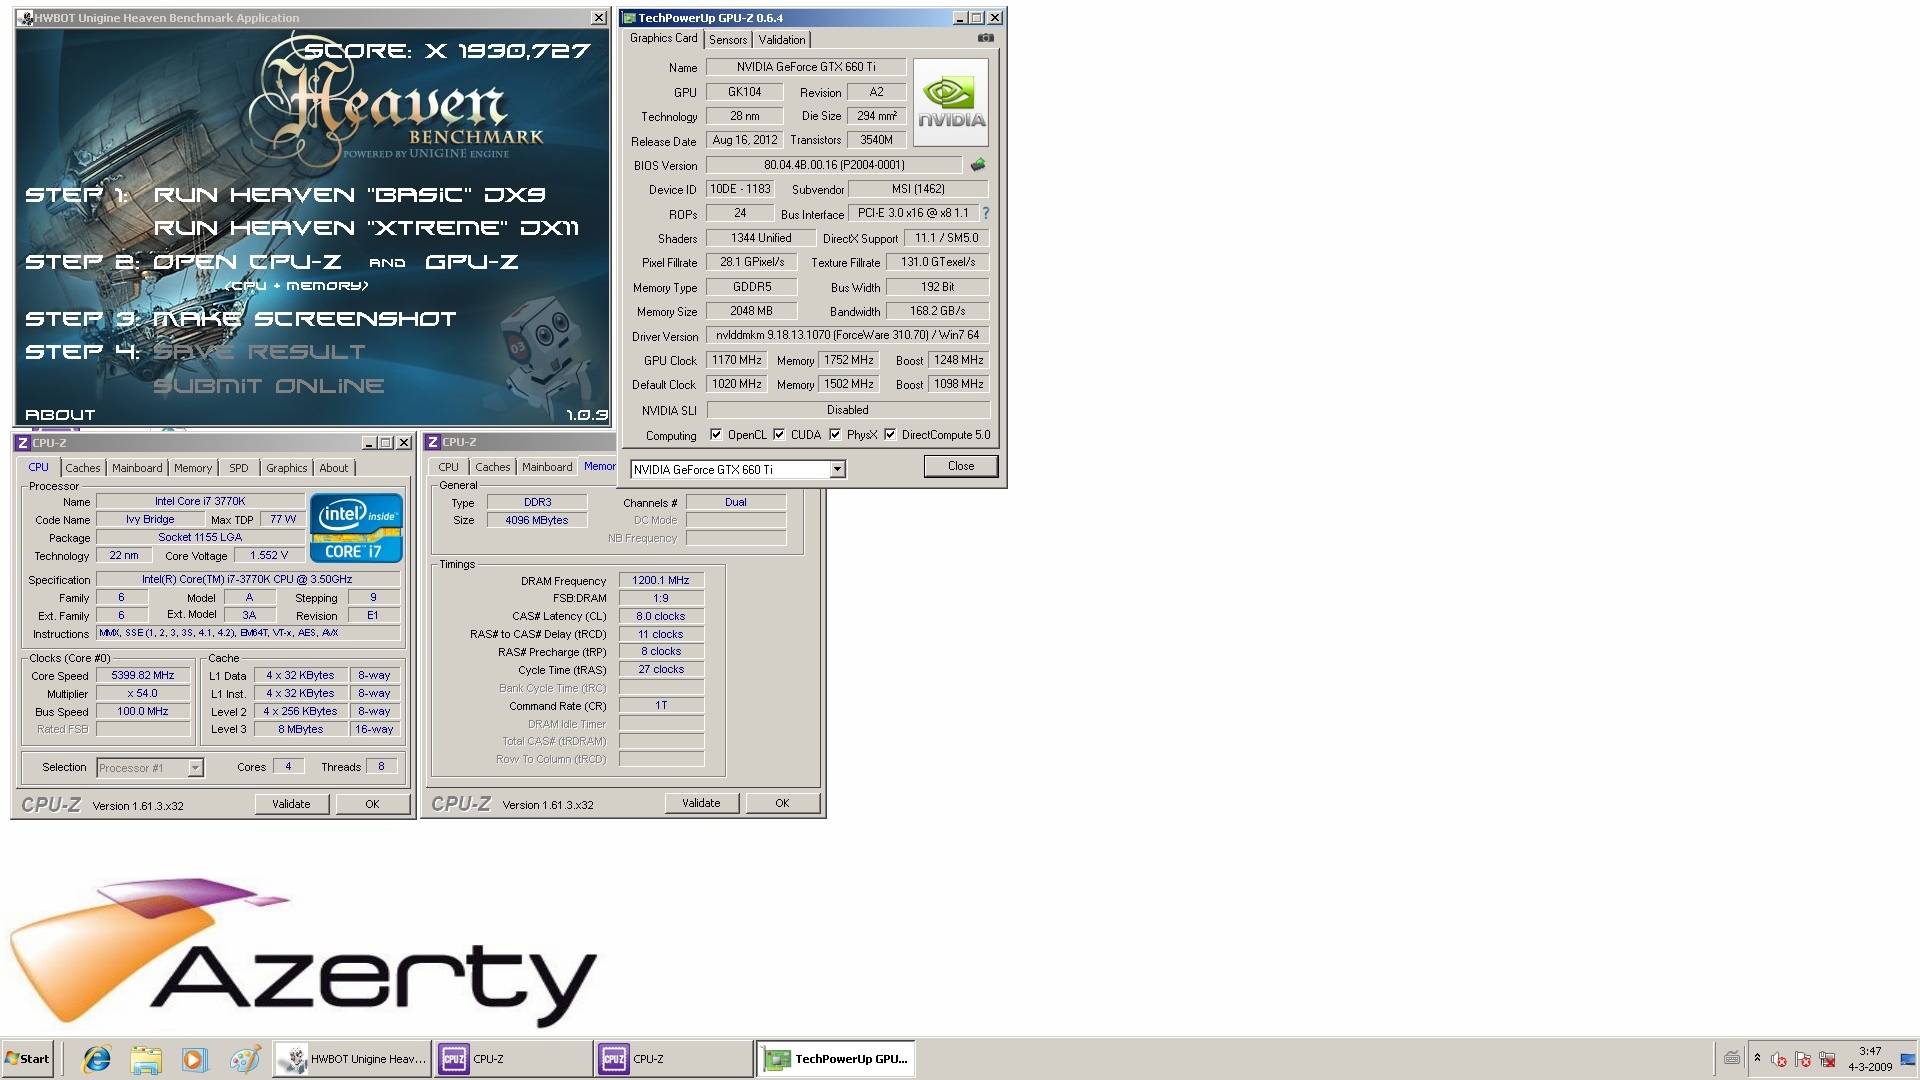1920x1080 pixels.
Task: Open the Processor #1 selection dropdown
Action: pyautogui.click(x=195, y=768)
